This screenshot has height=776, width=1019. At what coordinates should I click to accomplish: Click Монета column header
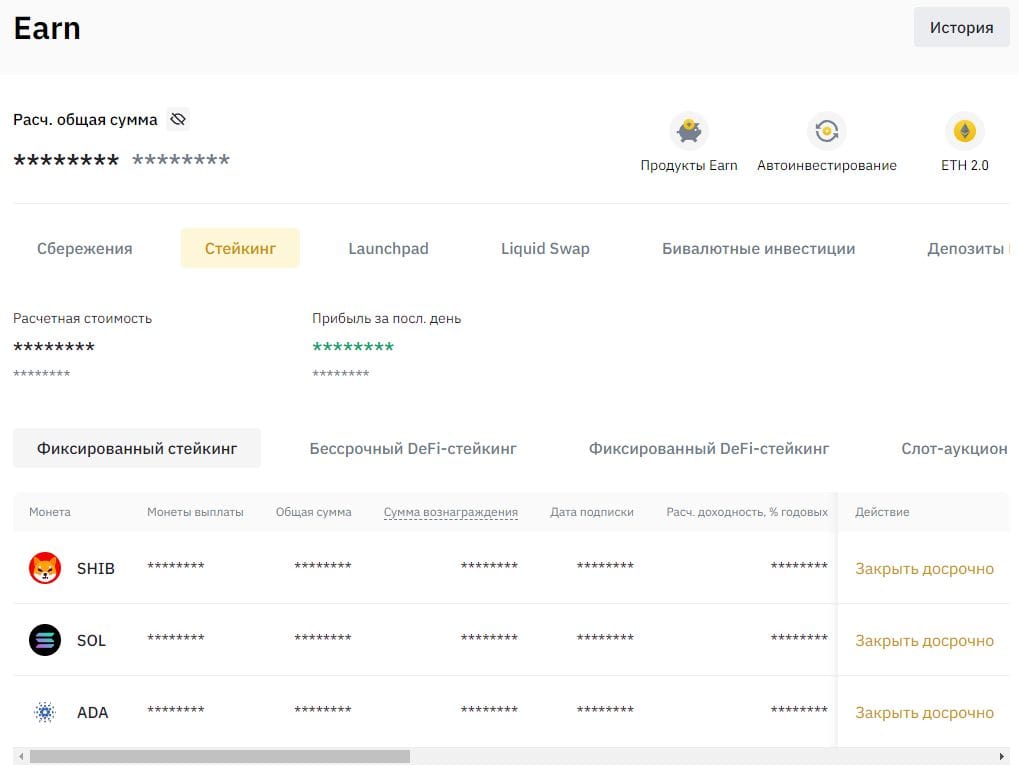point(49,512)
